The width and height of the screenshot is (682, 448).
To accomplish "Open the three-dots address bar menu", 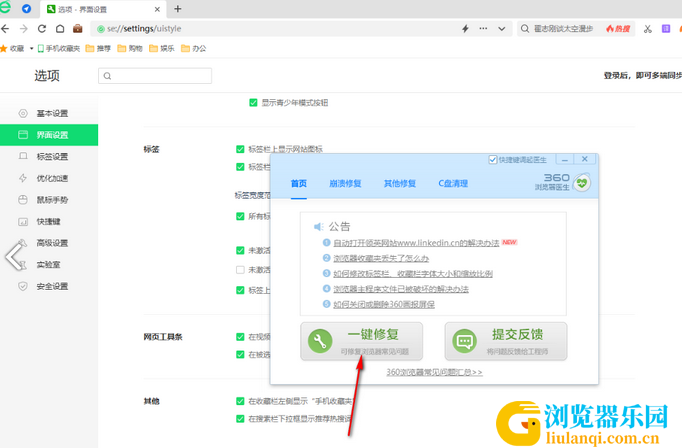I will [483, 29].
